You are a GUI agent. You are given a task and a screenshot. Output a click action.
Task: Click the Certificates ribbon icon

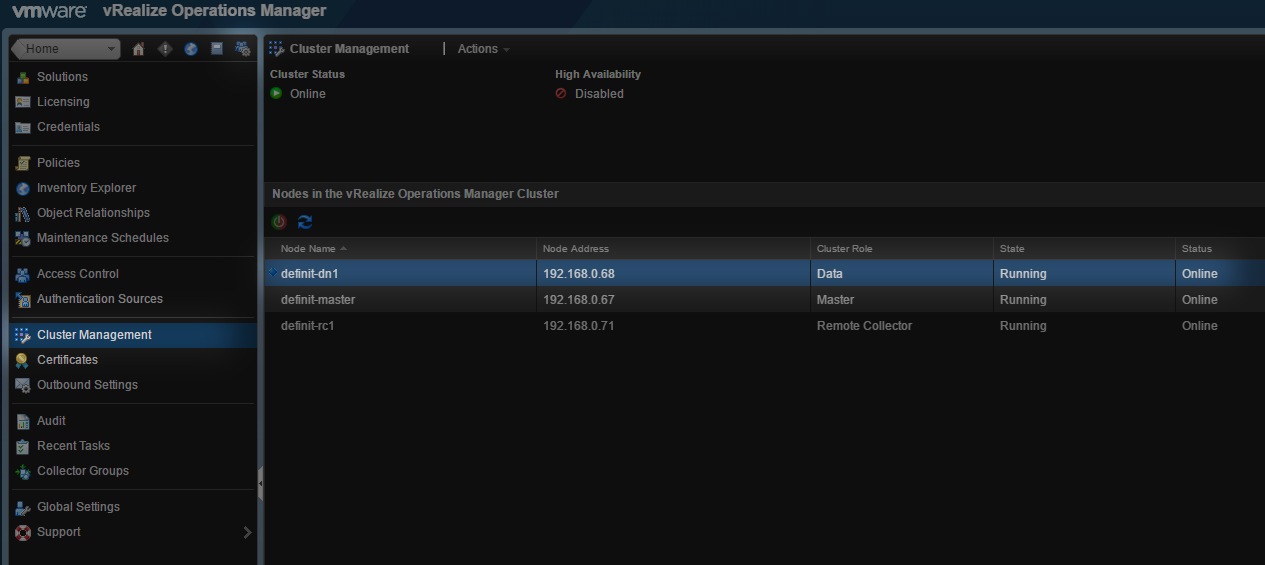click(23, 360)
